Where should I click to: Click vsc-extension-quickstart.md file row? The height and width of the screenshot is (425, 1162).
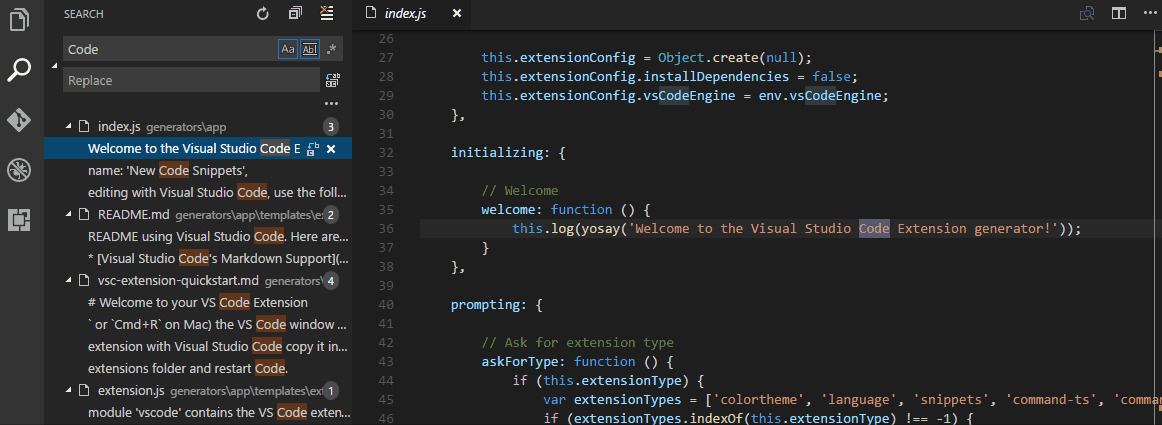[x=198, y=280]
